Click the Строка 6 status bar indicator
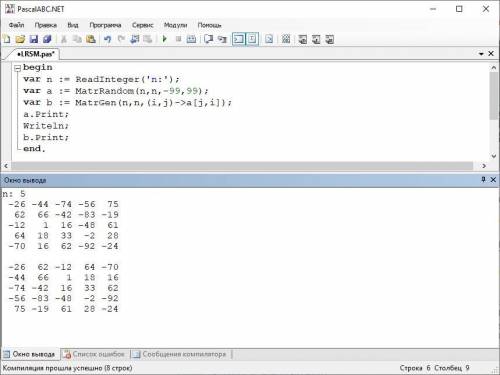The height and width of the screenshot is (375, 500). click(415, 368)
